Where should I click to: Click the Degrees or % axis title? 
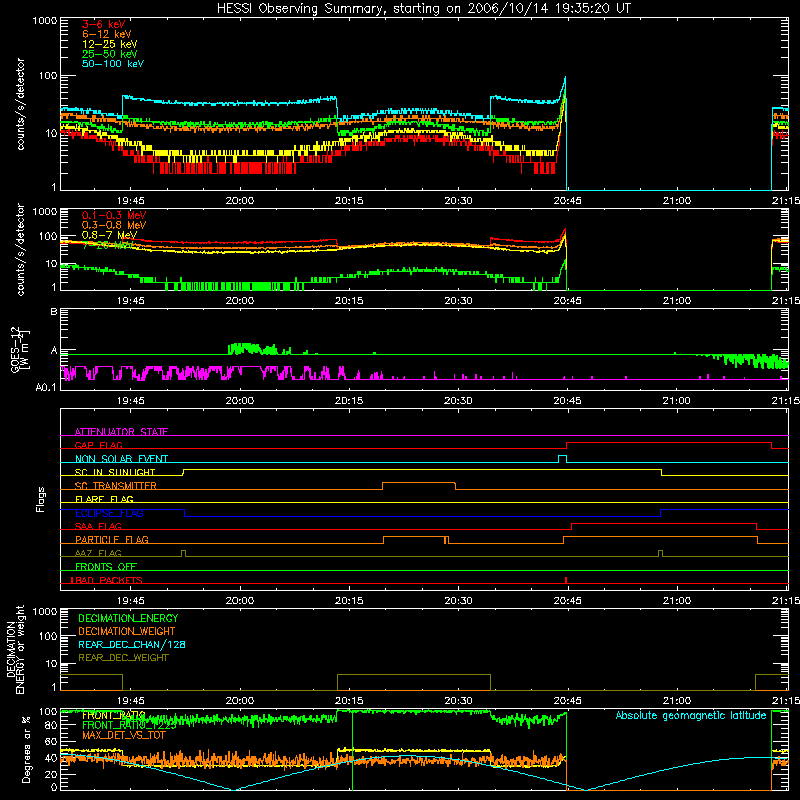(26, 749)
